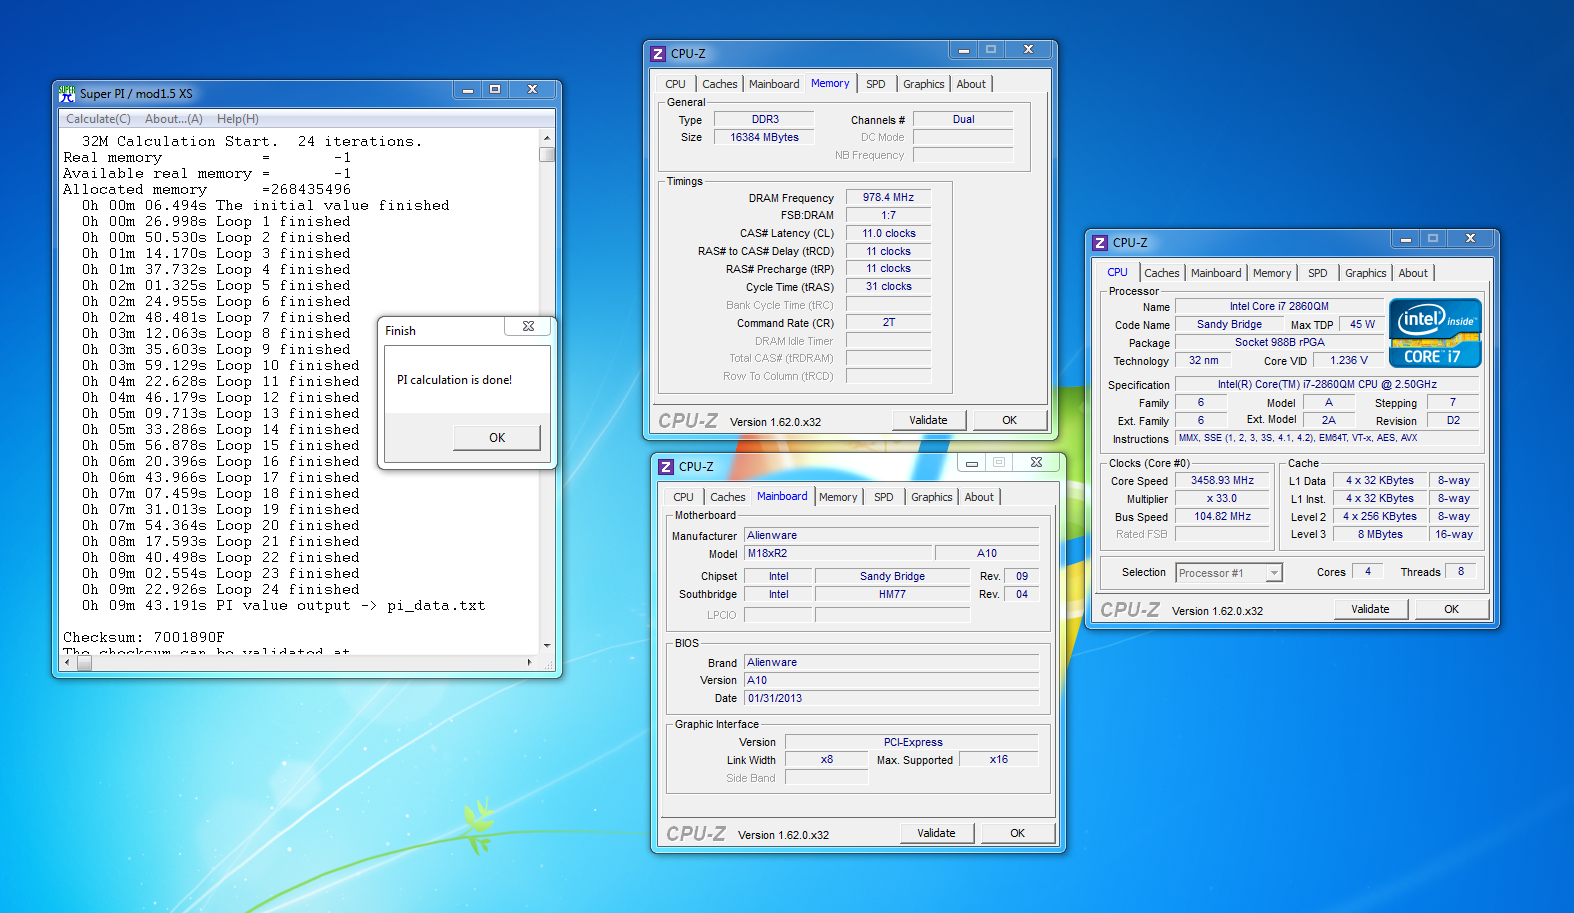Click the Core VID value 1.236 V
Screen dimensions: 1574x913
1349,361
